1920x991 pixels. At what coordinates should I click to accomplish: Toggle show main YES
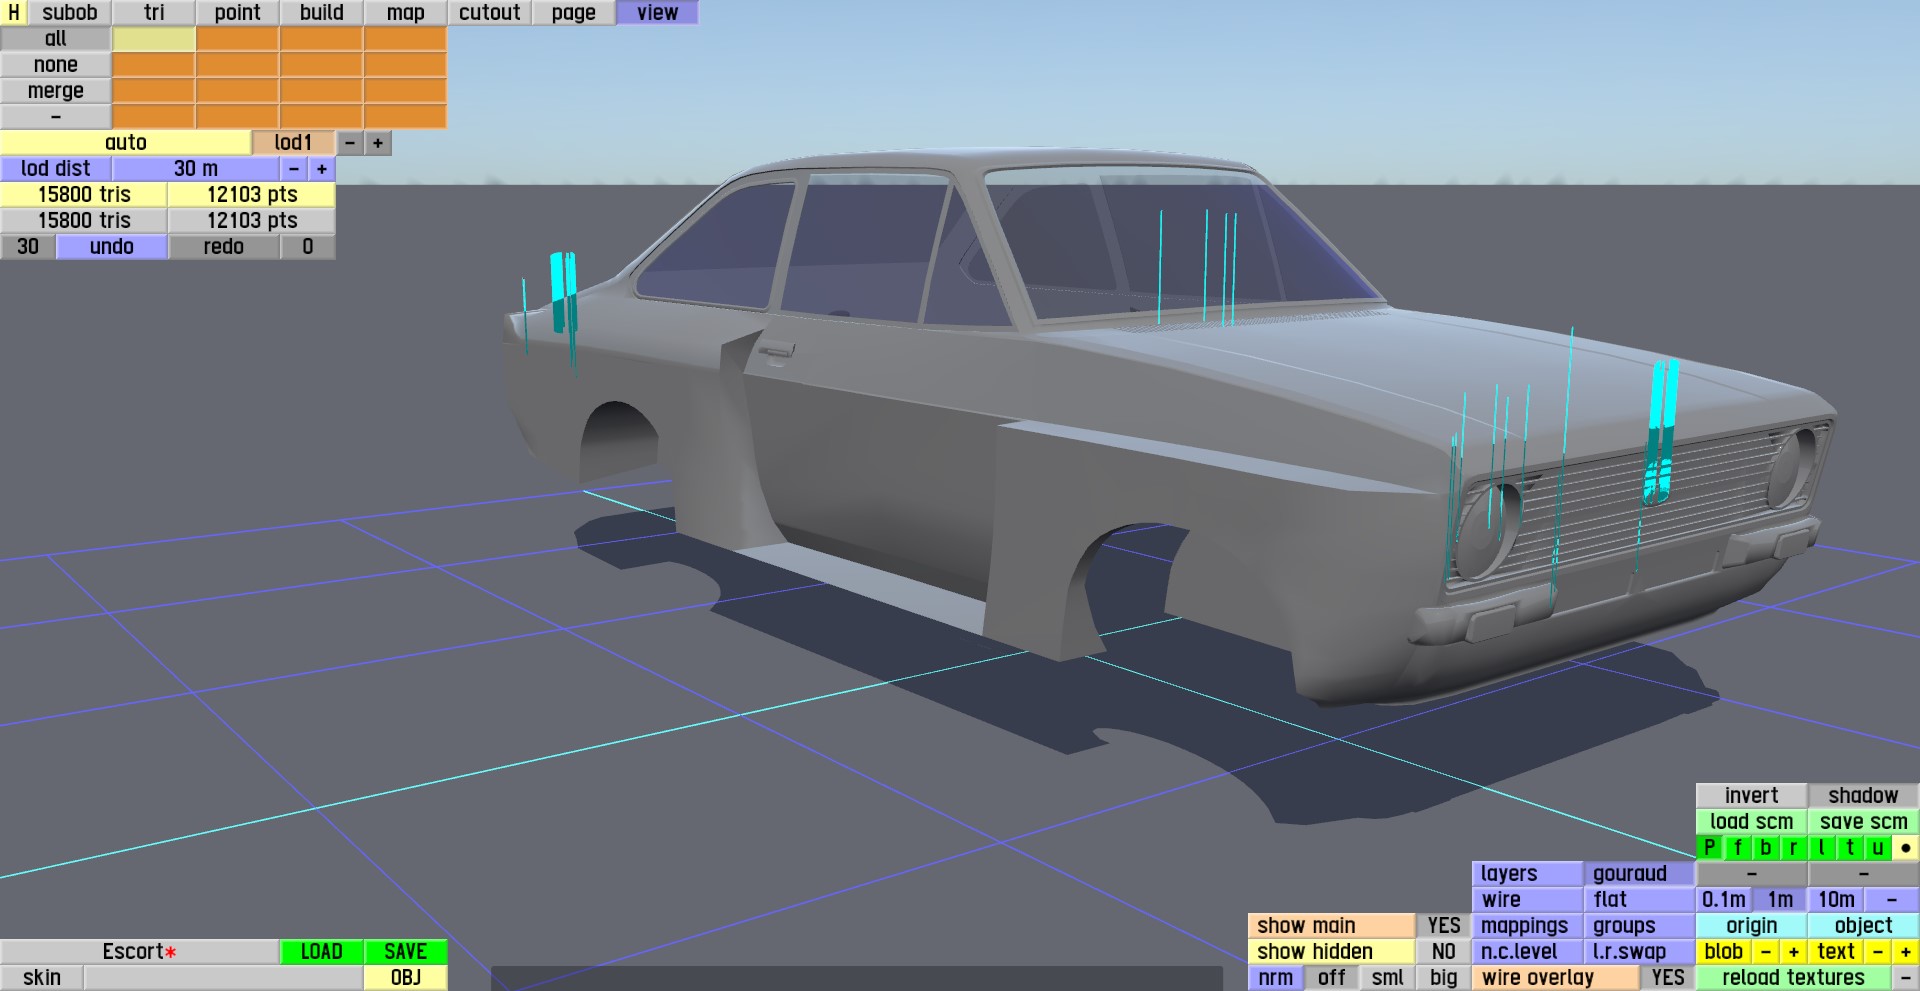1444,926
